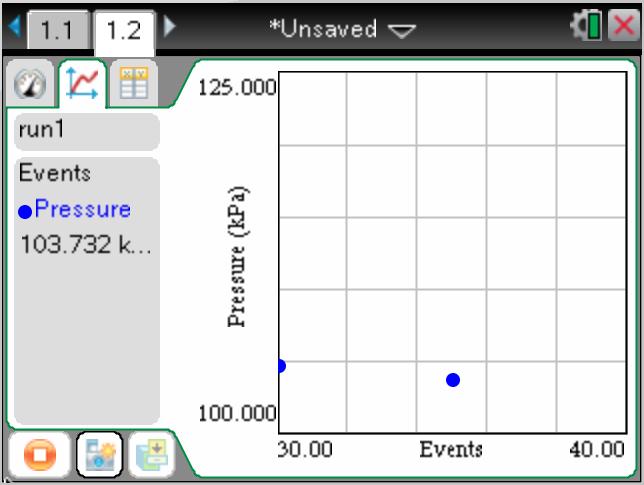Select the blue data point mid-graph
The height and width of the screenshot is (485, 644).
click(453, 380)
